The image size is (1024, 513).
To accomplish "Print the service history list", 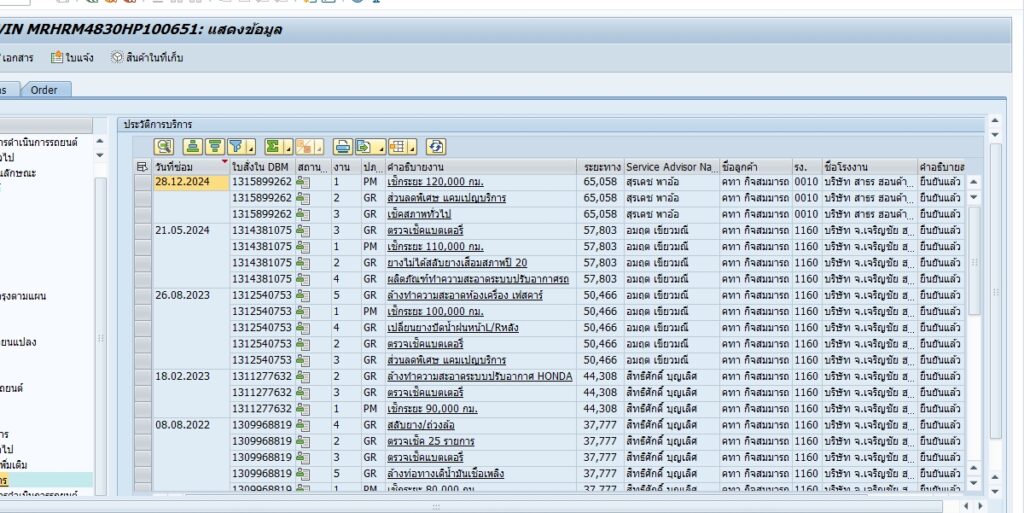I will click(342, 147).
